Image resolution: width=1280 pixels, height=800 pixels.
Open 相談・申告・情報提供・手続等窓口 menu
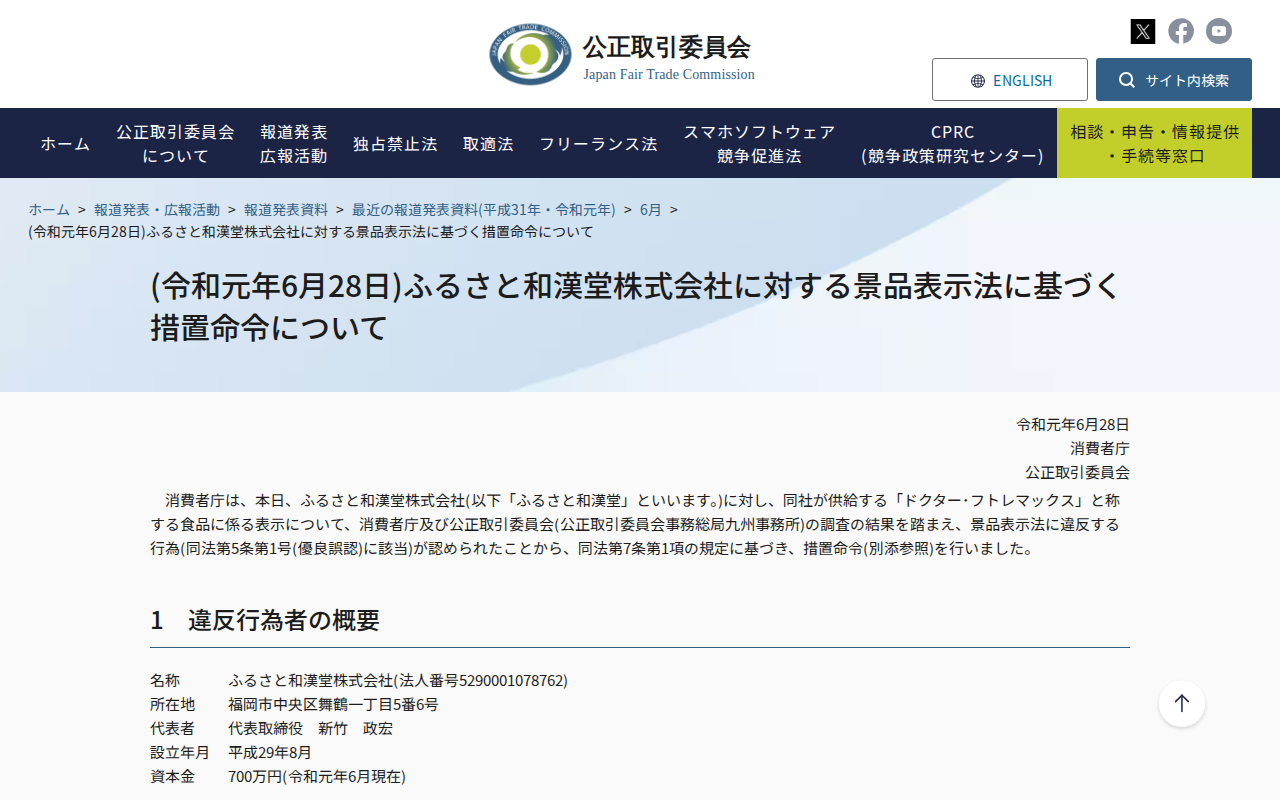coord(1154,144)
